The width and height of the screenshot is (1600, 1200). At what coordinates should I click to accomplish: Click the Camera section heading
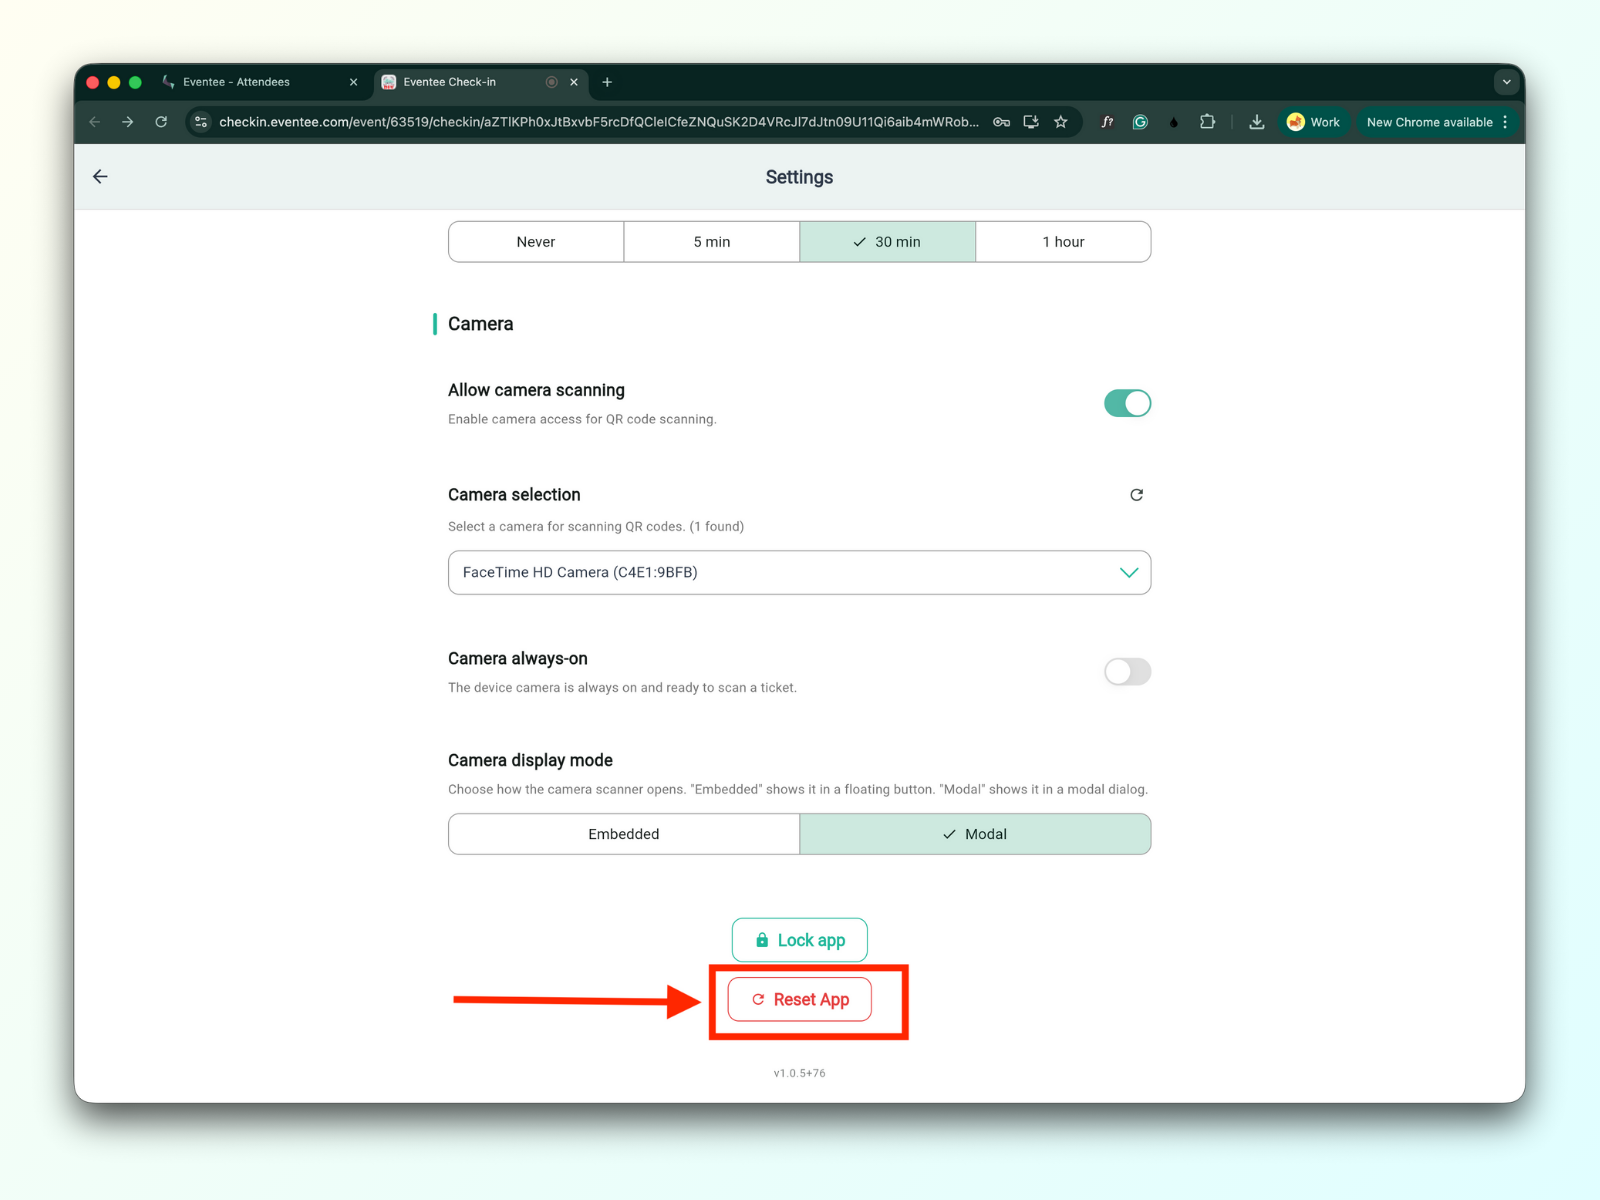[480, 324]
